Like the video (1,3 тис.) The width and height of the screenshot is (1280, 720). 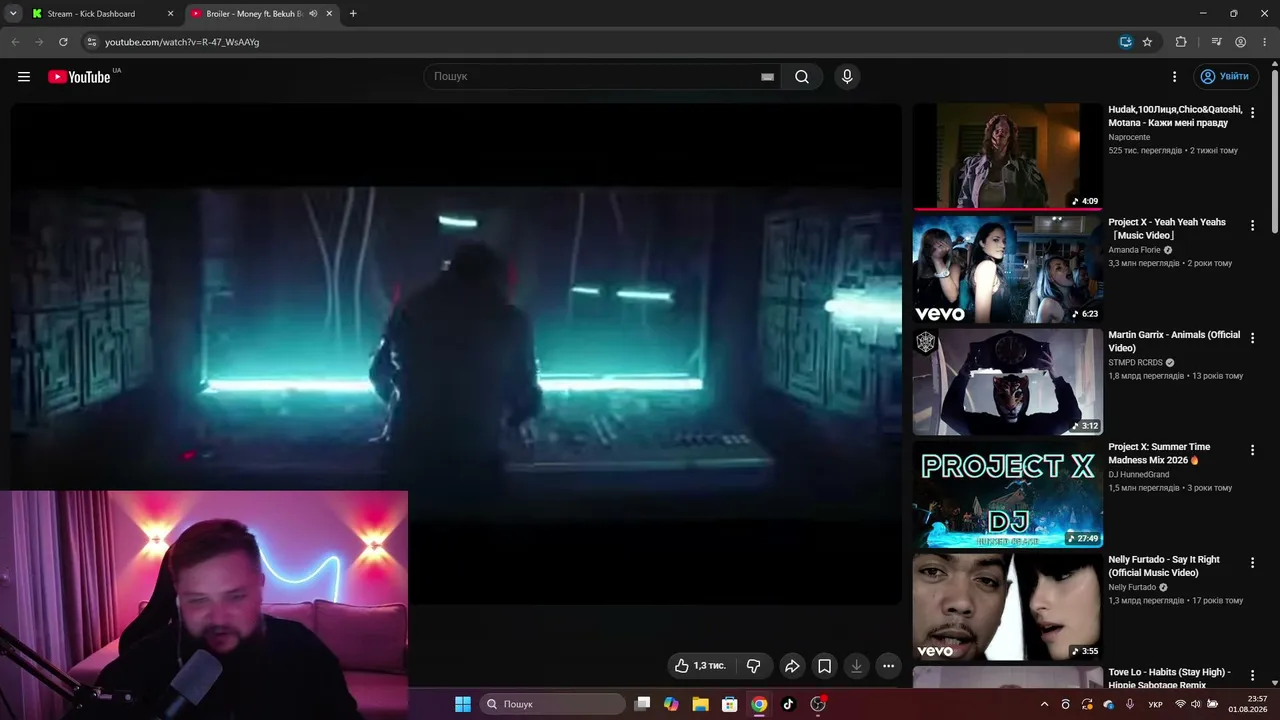tap(700, 666)
